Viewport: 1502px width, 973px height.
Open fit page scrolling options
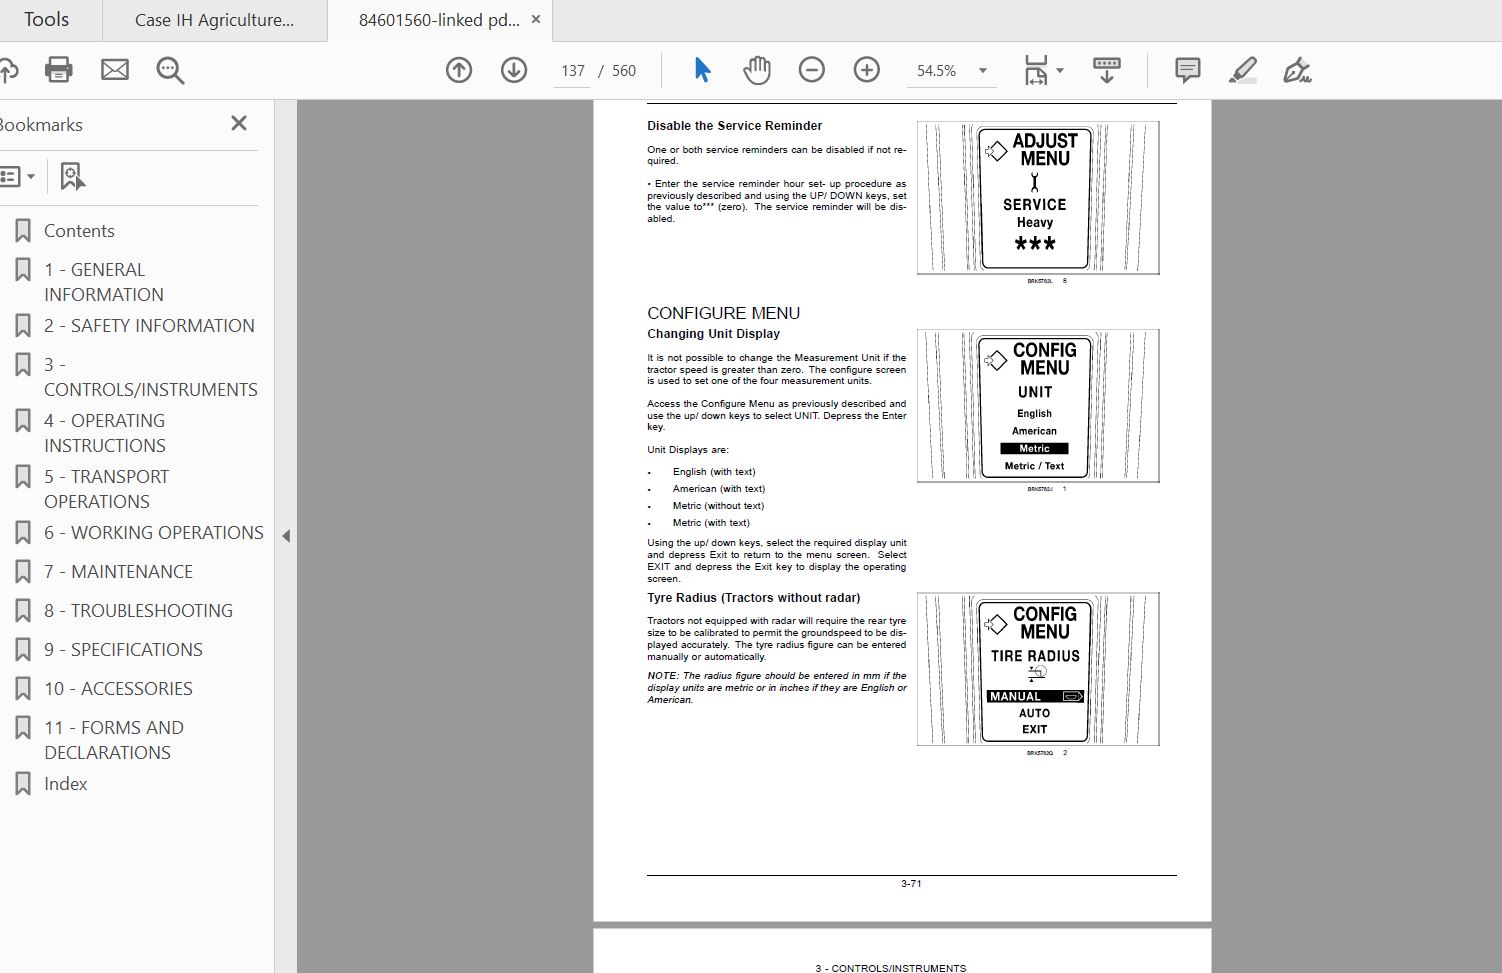1036,70
